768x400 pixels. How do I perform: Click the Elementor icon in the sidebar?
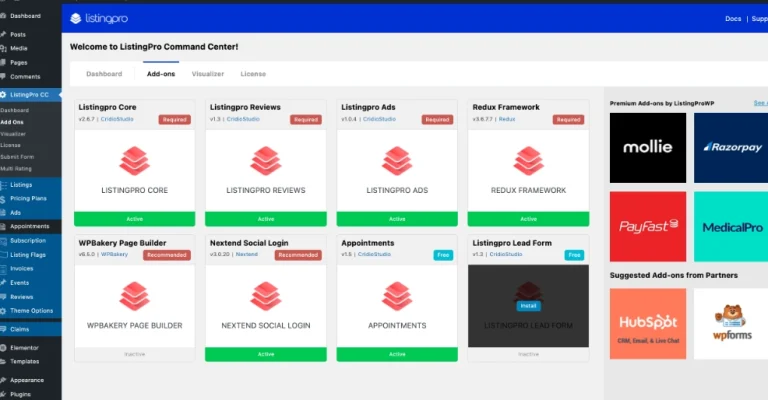(5, 346)
